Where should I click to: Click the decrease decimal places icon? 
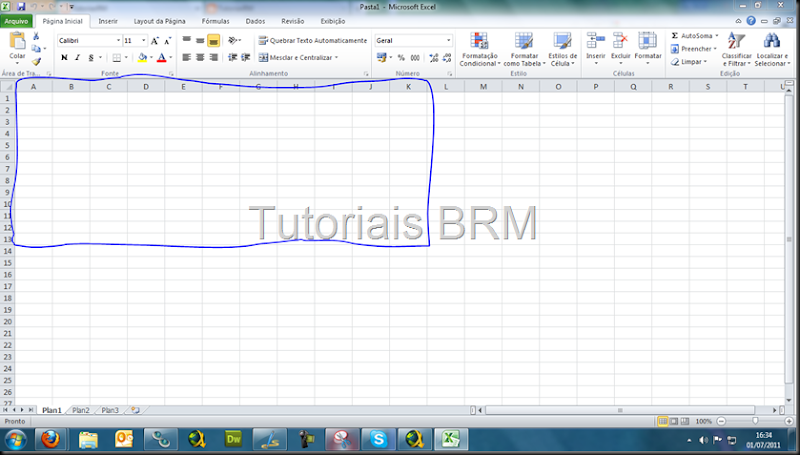[447, 58]
